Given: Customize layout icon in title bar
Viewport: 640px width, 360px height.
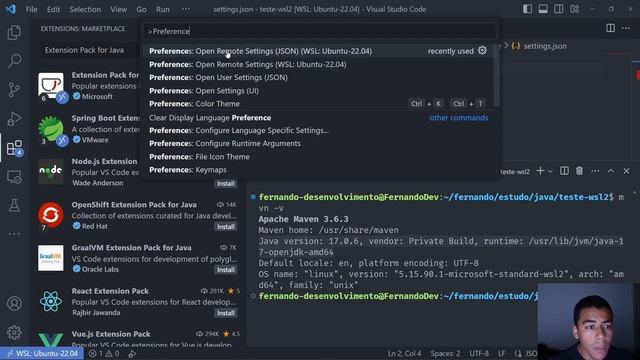Looking at the screenshot, I should (575, 9).
